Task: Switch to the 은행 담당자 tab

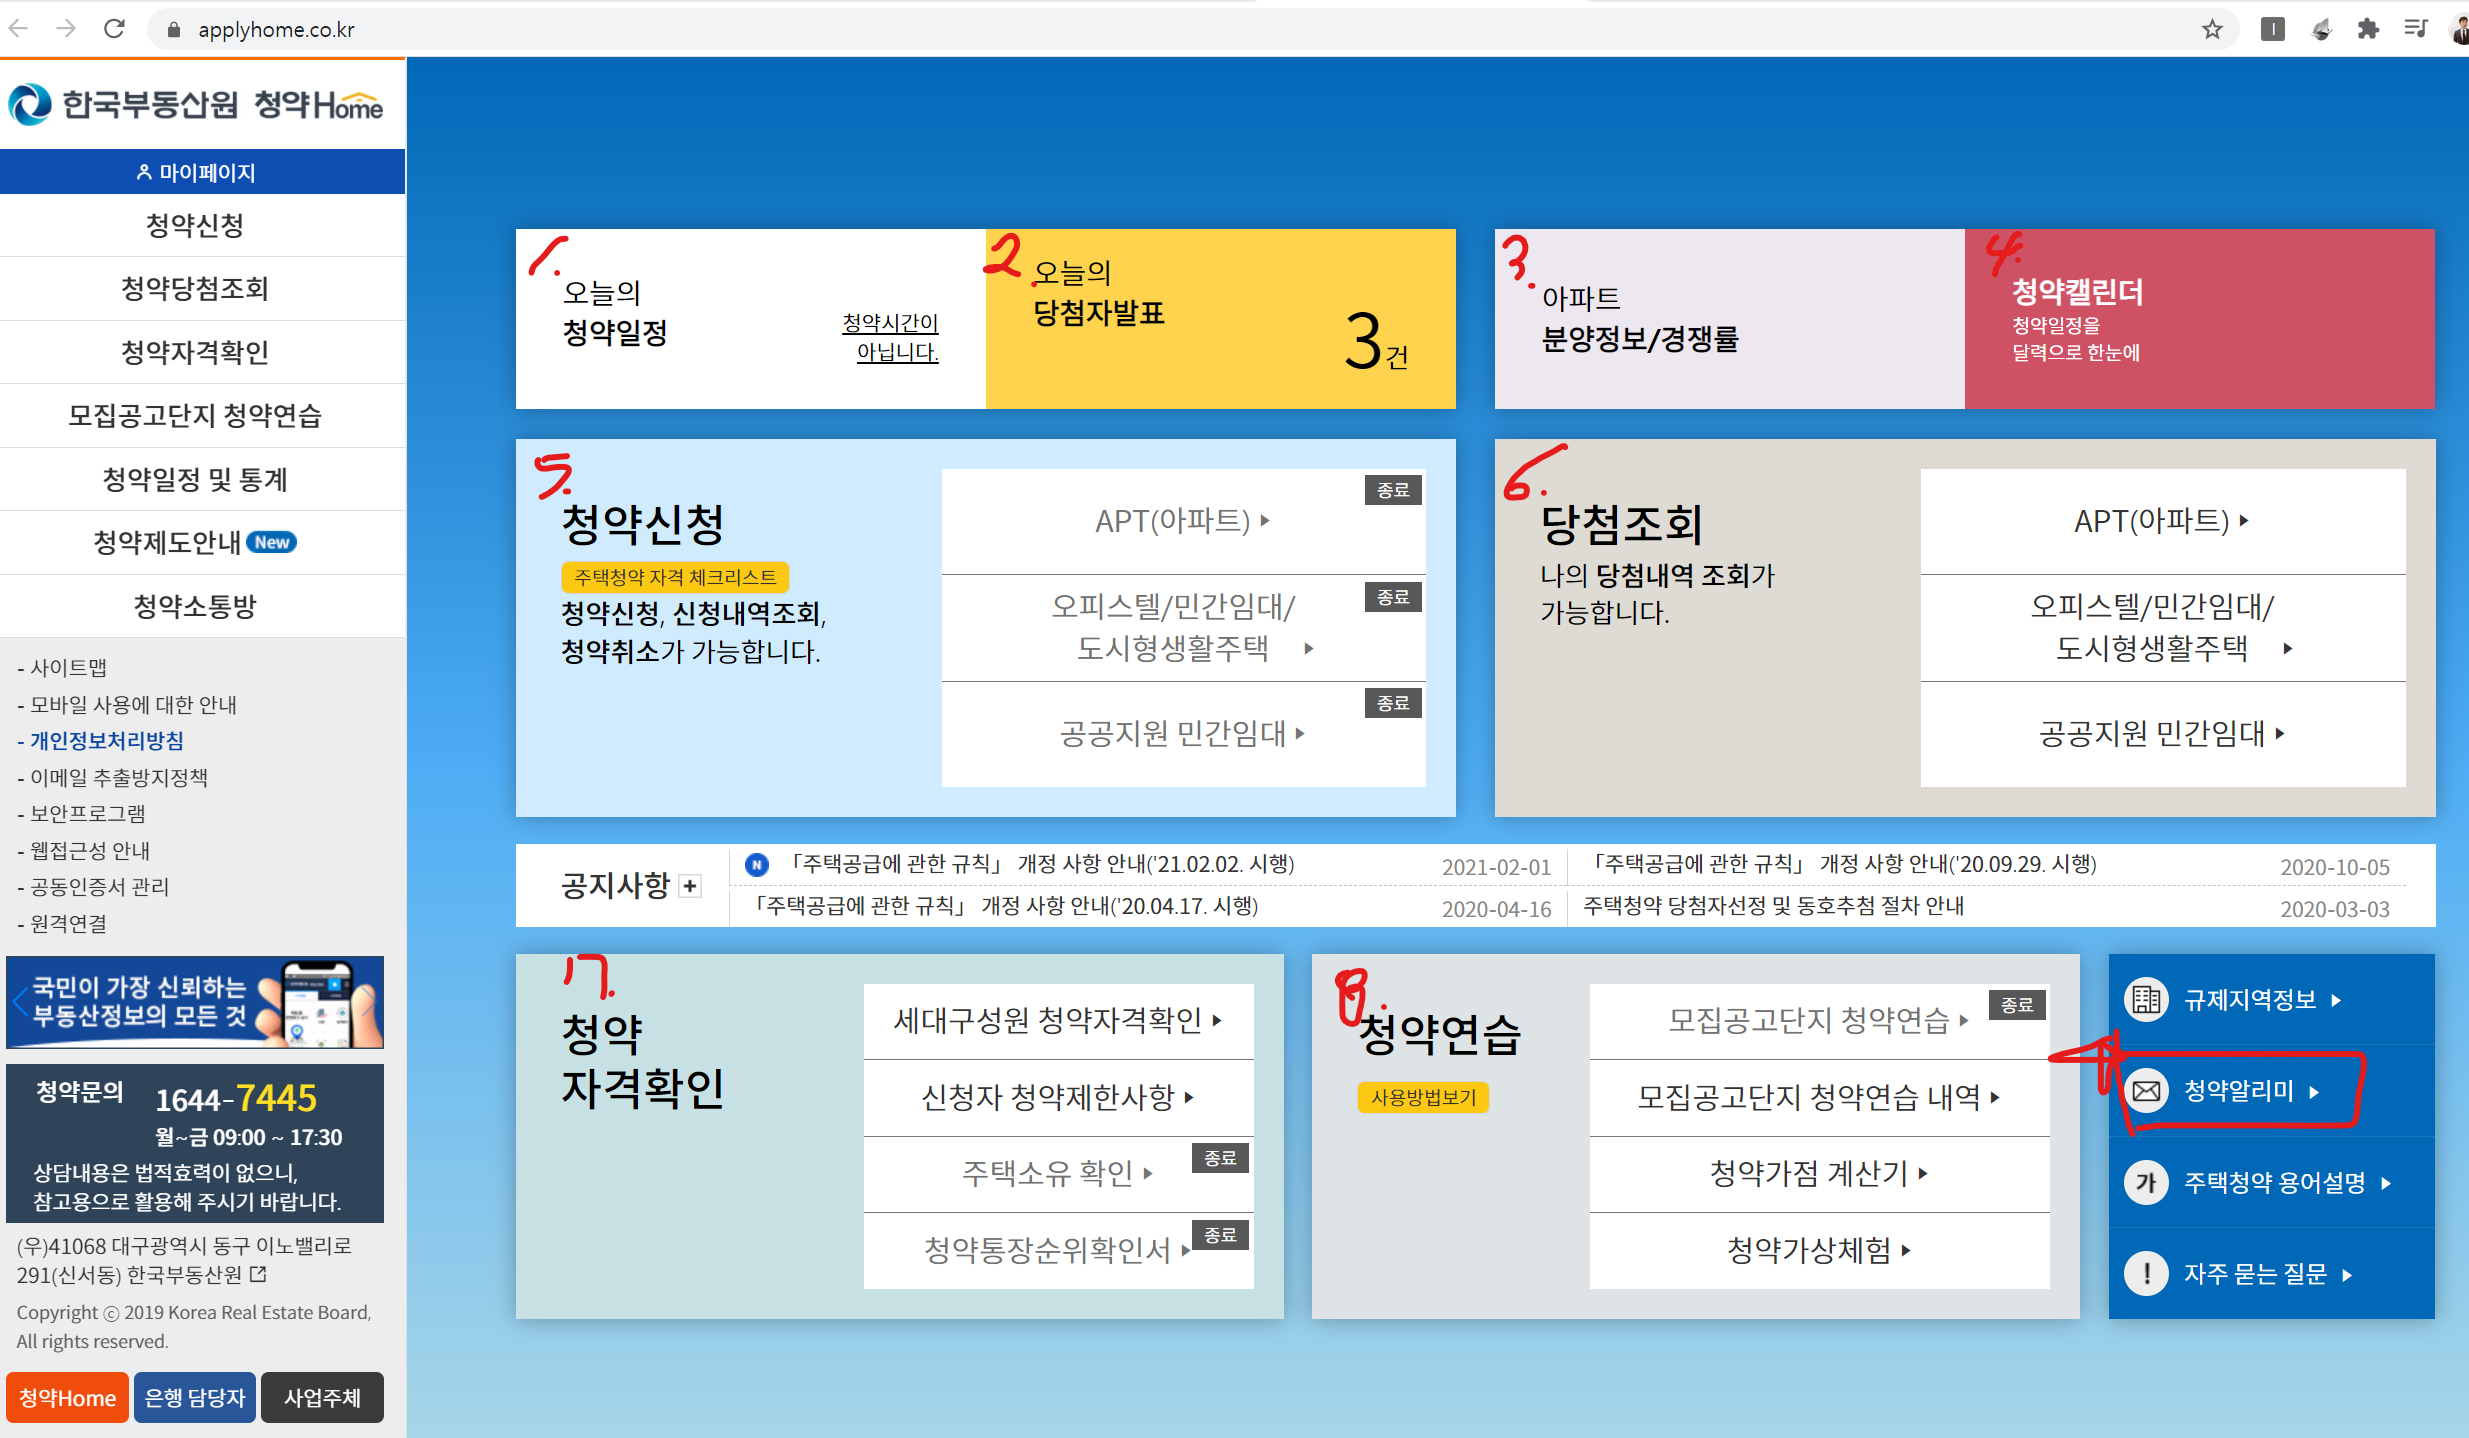Action: [195, 1397]
